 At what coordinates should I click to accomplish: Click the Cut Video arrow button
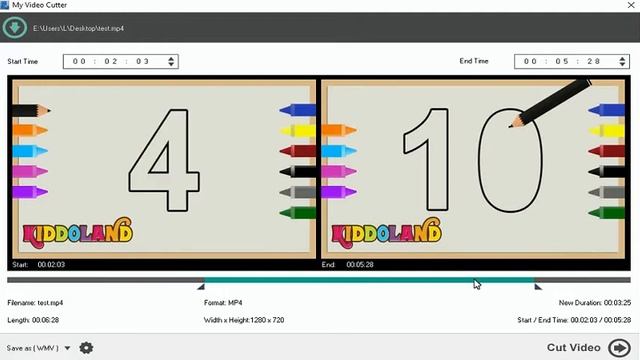click(x=619, y=348)
